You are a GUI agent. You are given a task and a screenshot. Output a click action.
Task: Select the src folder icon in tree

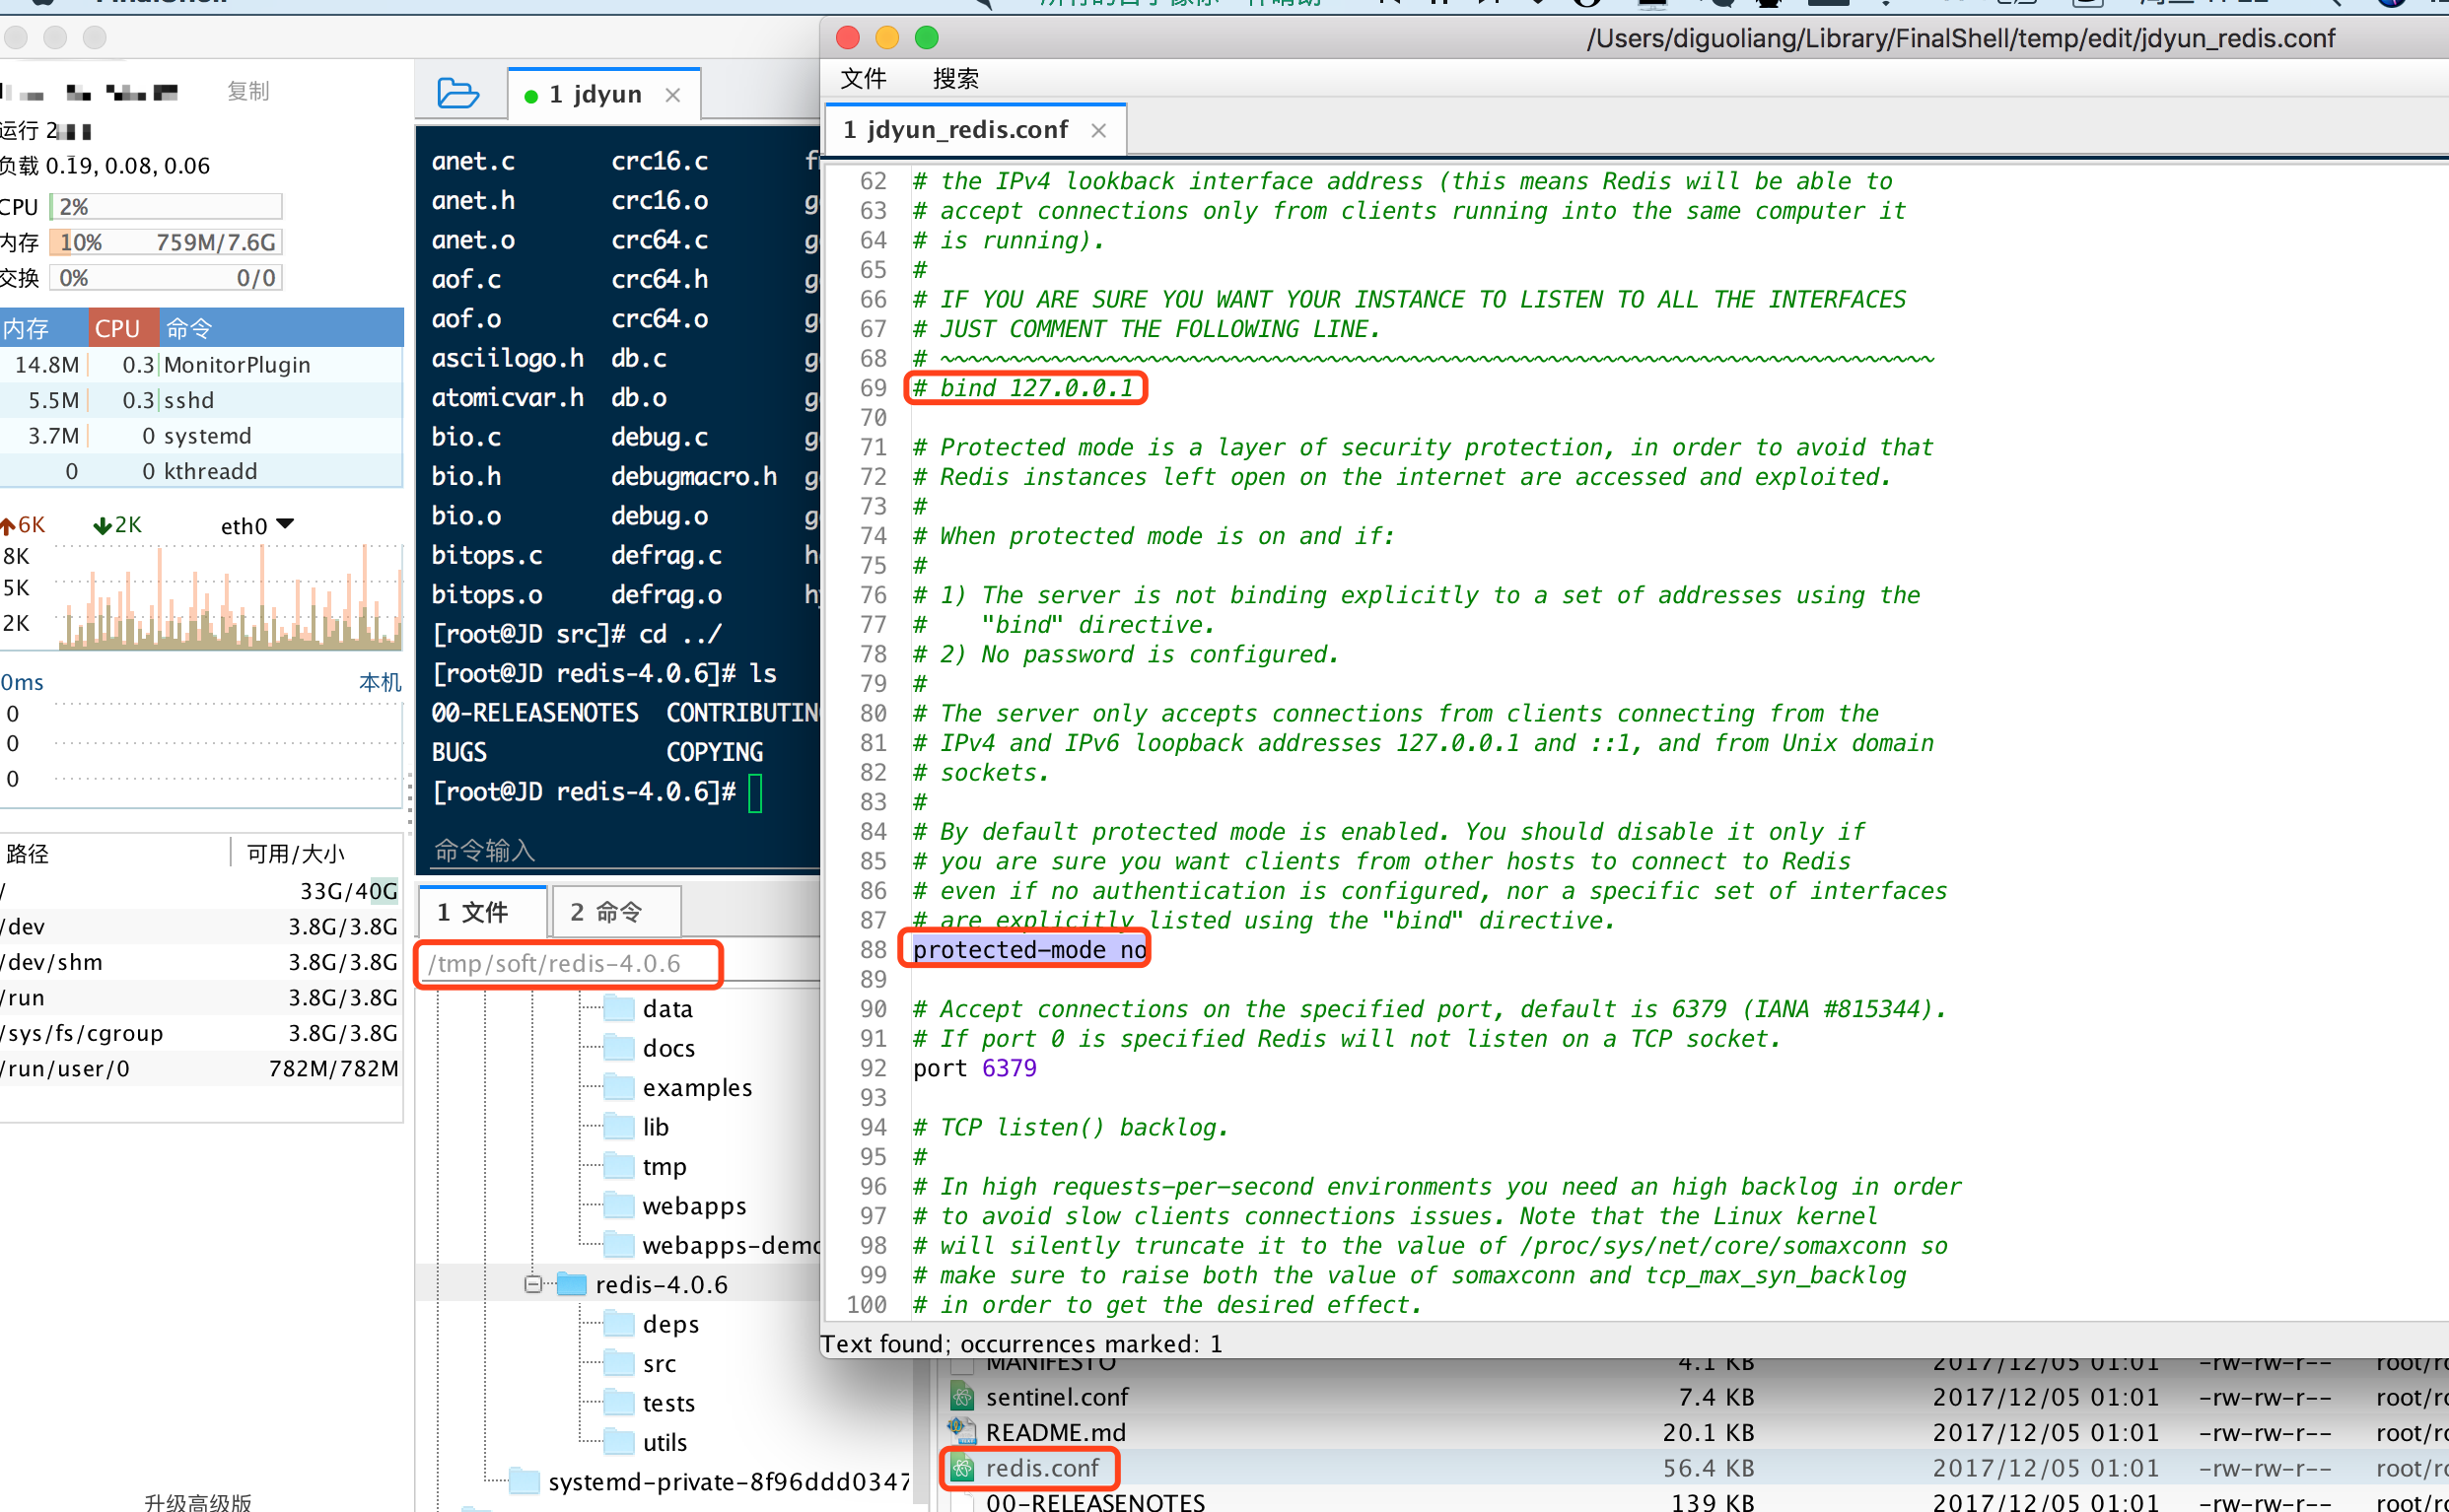coord(619,1363)
